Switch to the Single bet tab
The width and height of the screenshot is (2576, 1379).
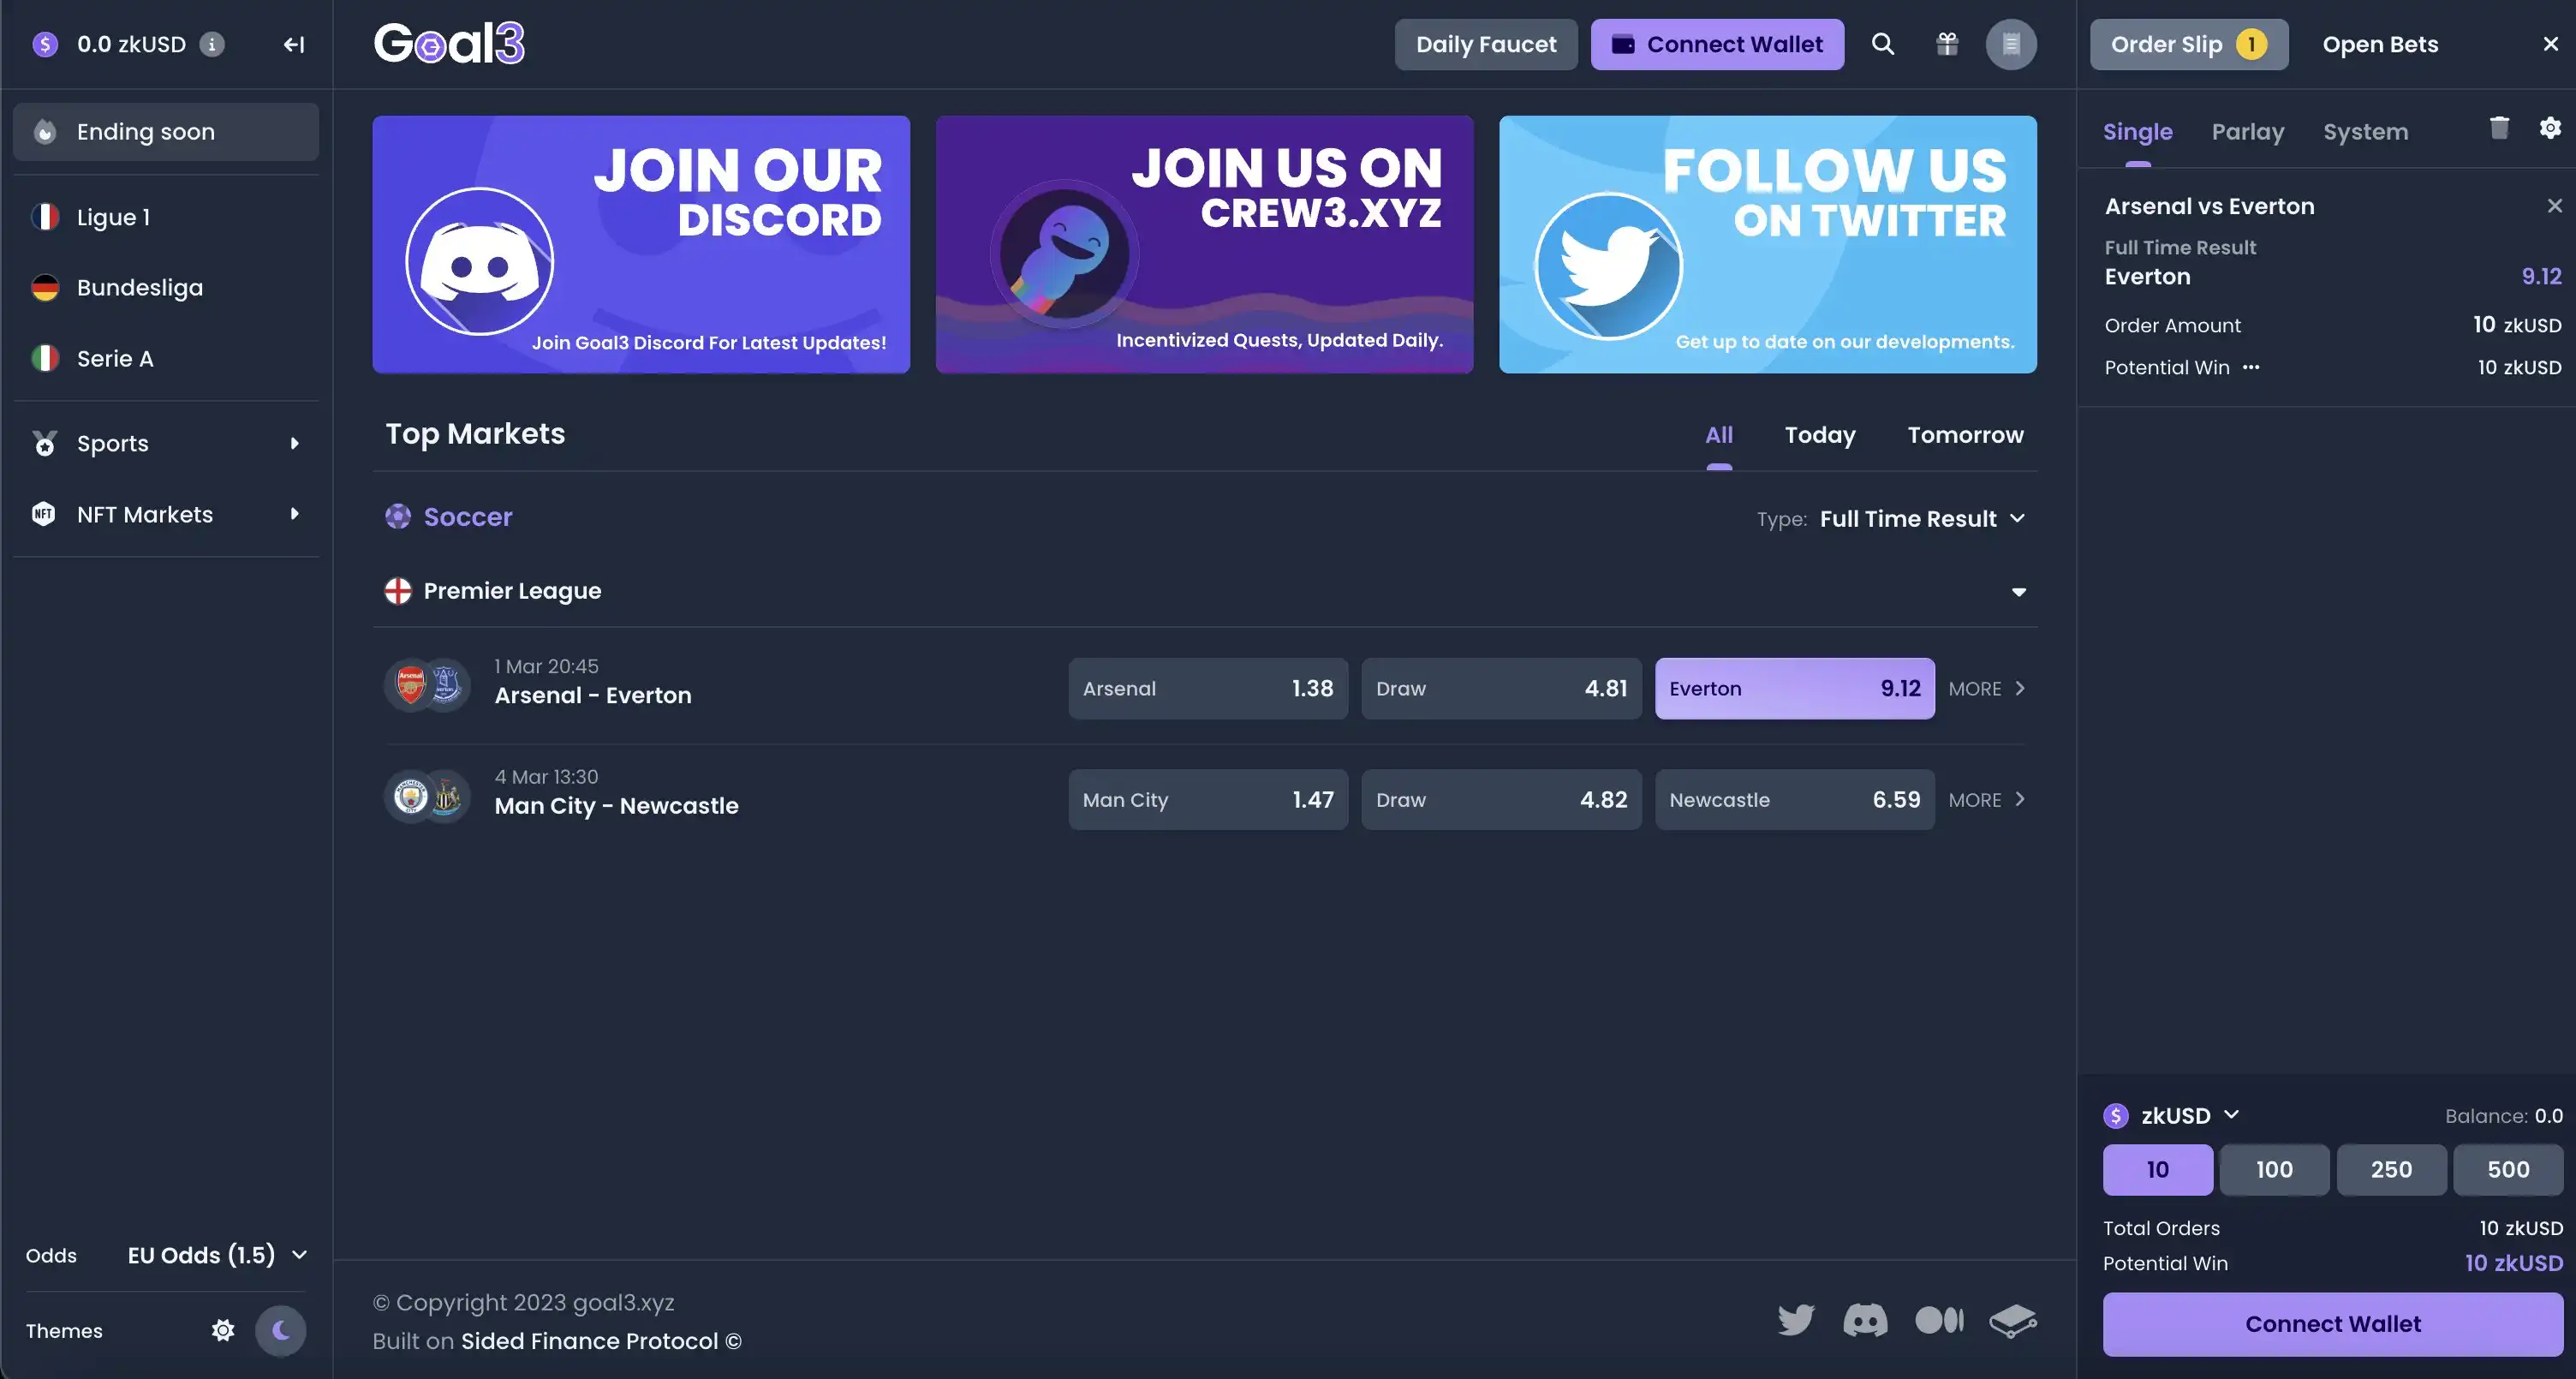point(2137,132)
